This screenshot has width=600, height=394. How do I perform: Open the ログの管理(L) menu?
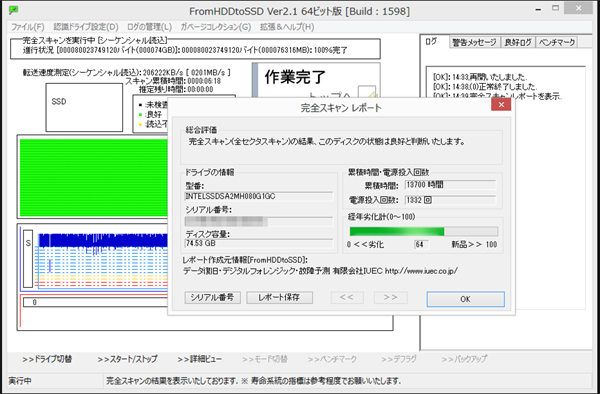150,27
